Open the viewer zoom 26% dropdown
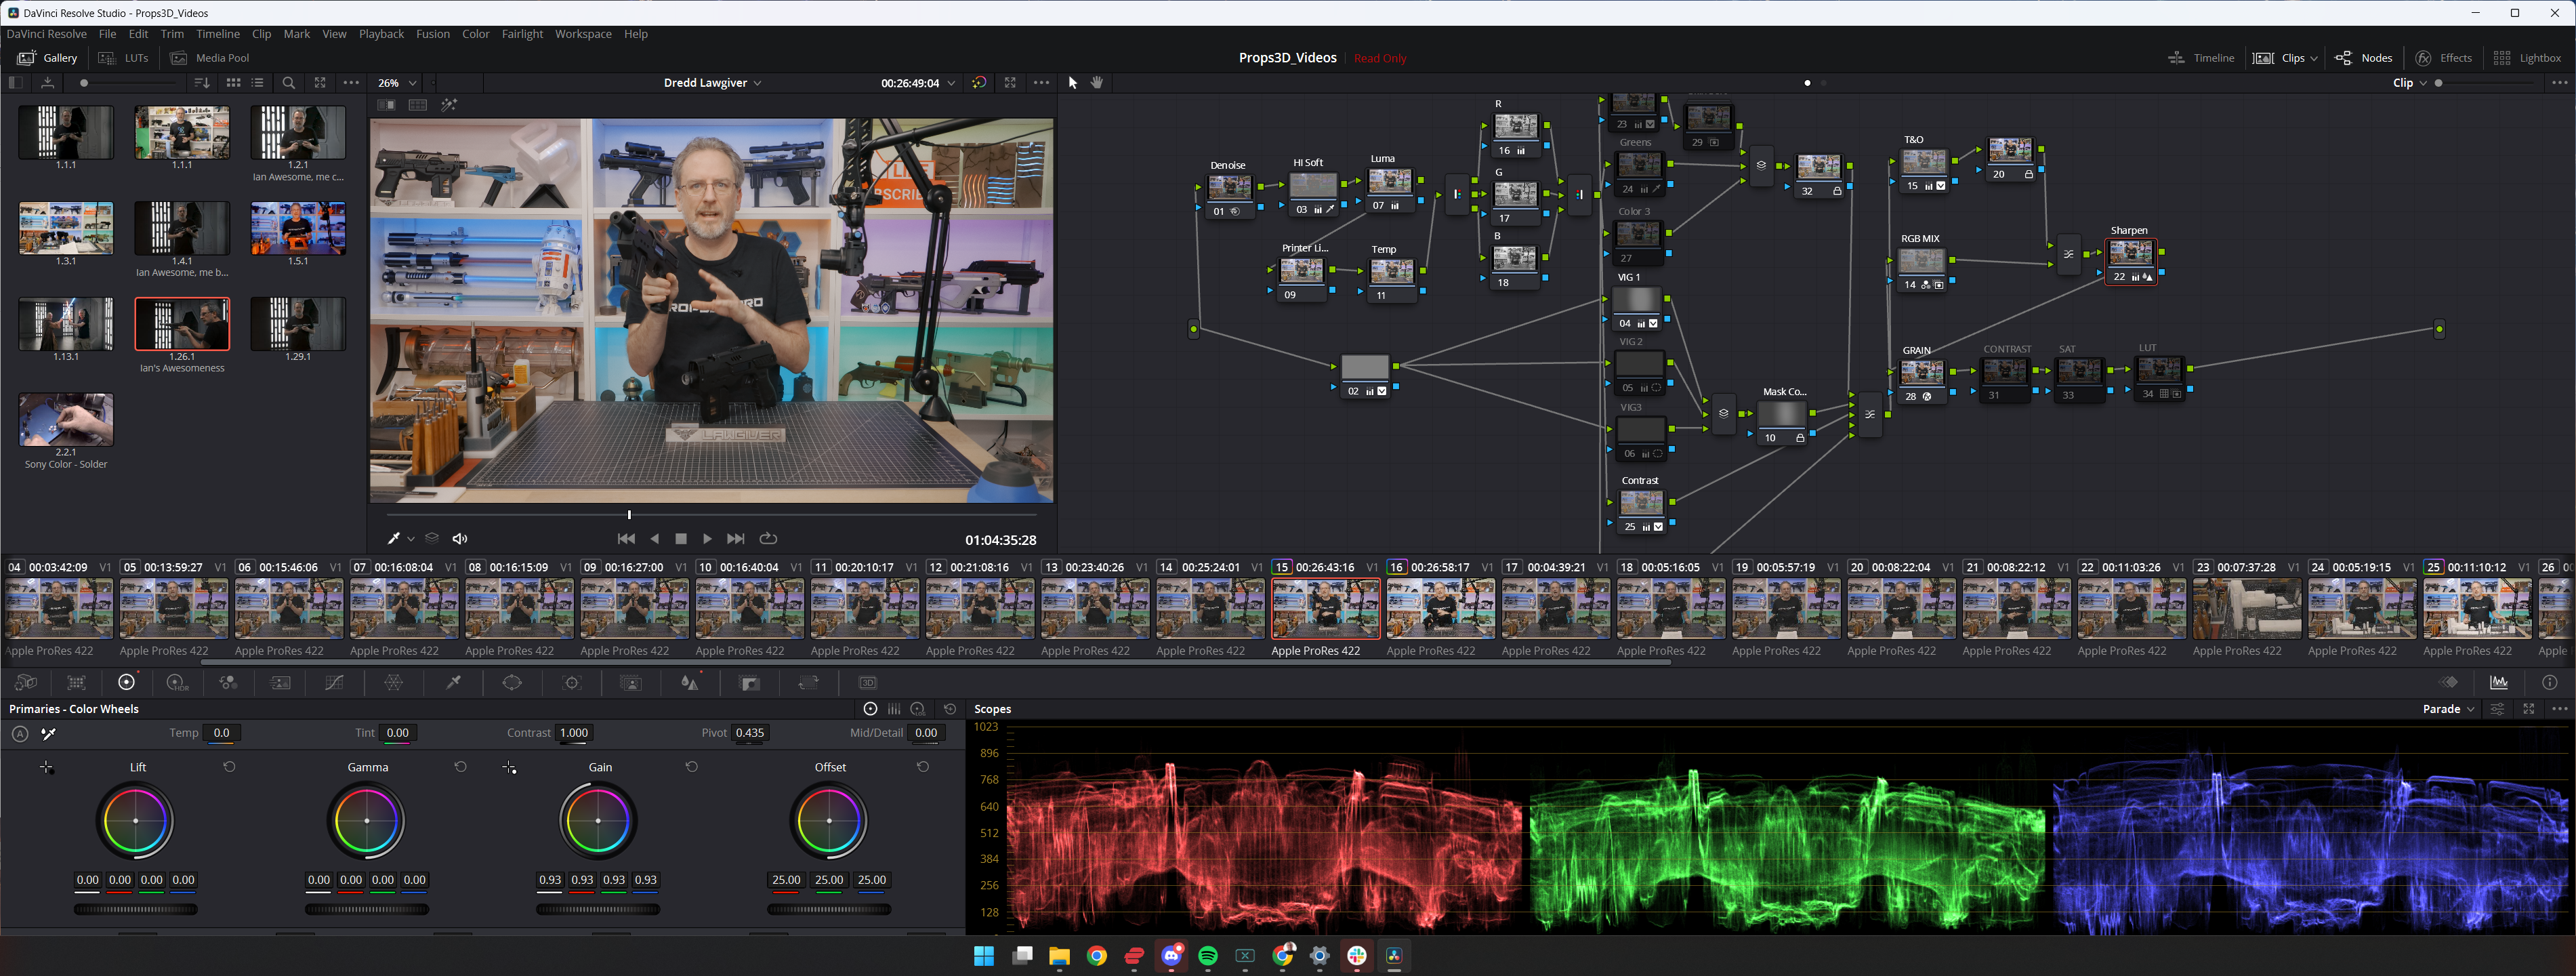Screen dimensions: 2576x976 [x=397, y=83]
